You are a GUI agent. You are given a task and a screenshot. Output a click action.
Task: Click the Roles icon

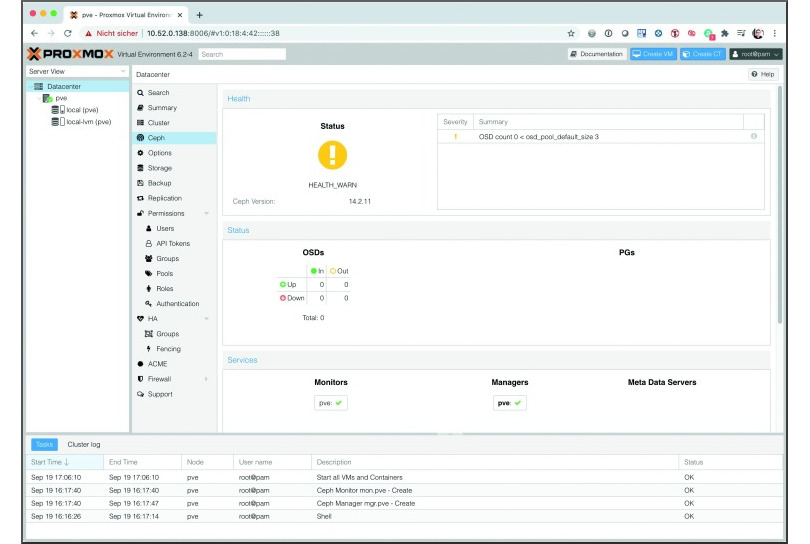[149, 288]
